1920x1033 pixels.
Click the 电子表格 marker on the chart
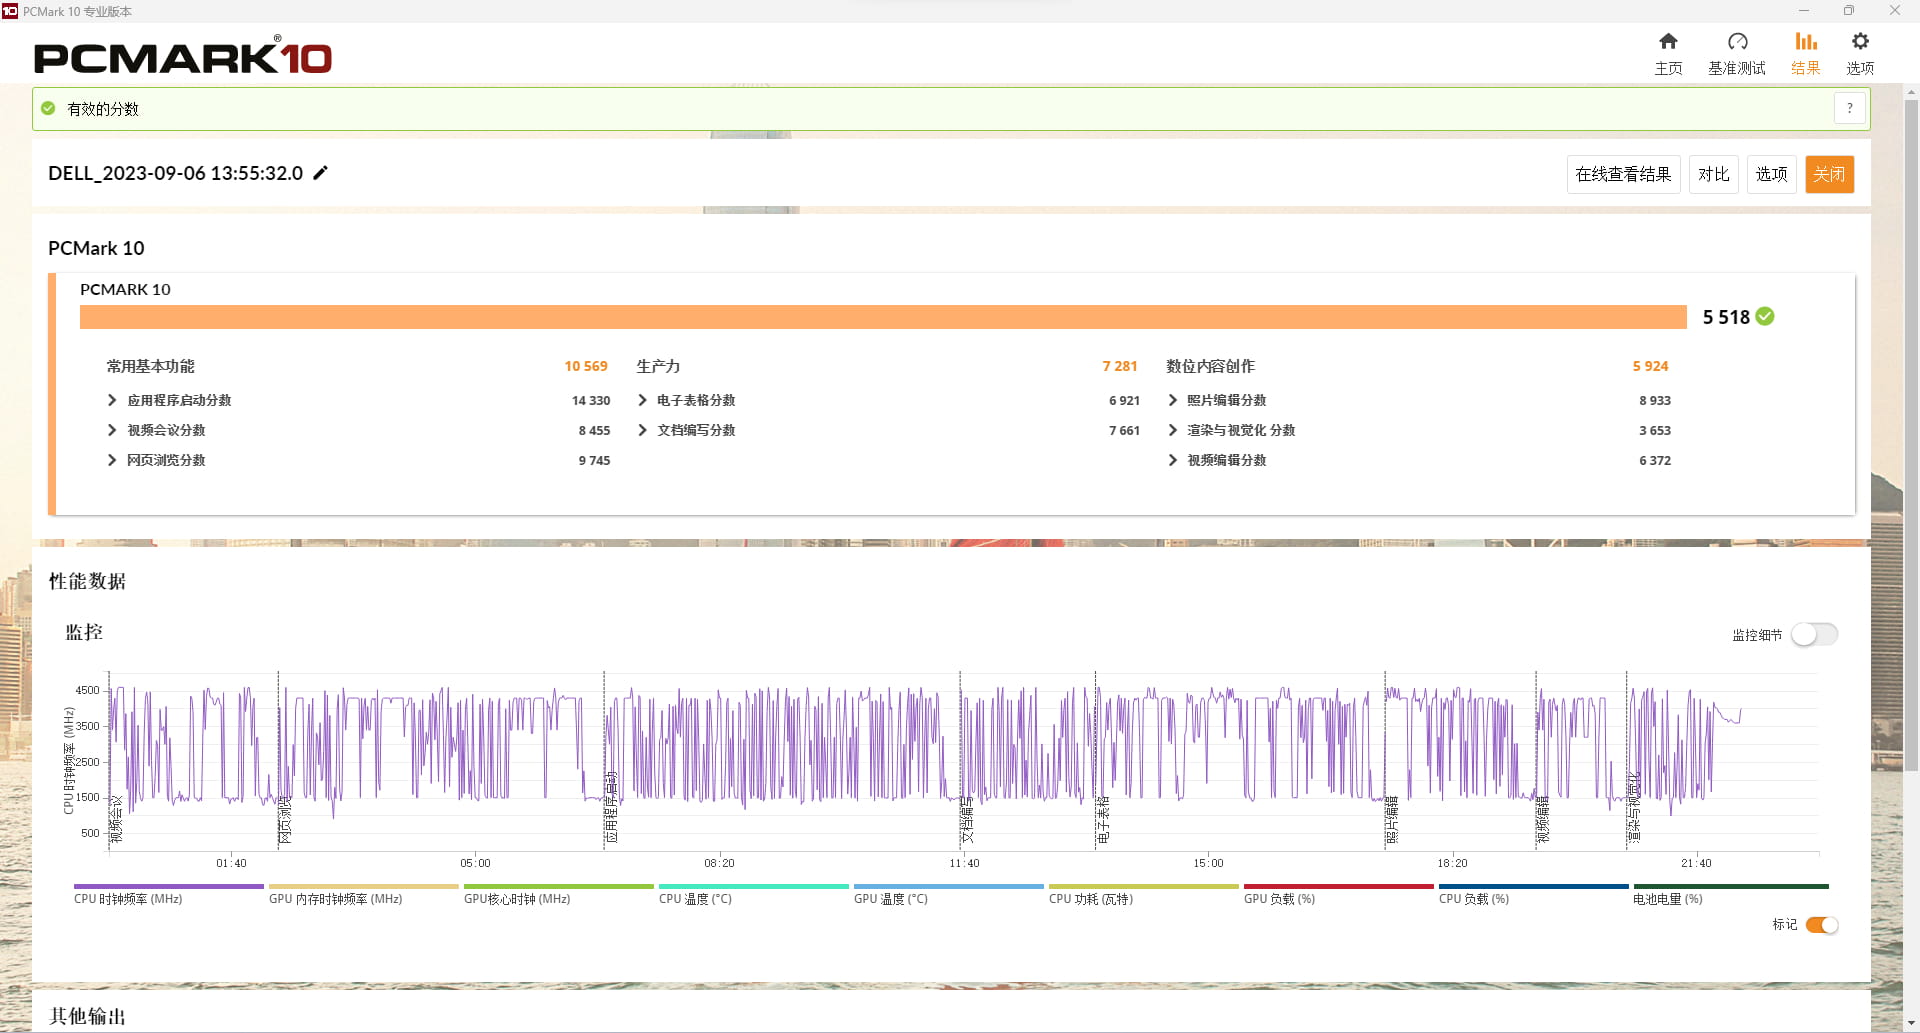click(1103, 820)
